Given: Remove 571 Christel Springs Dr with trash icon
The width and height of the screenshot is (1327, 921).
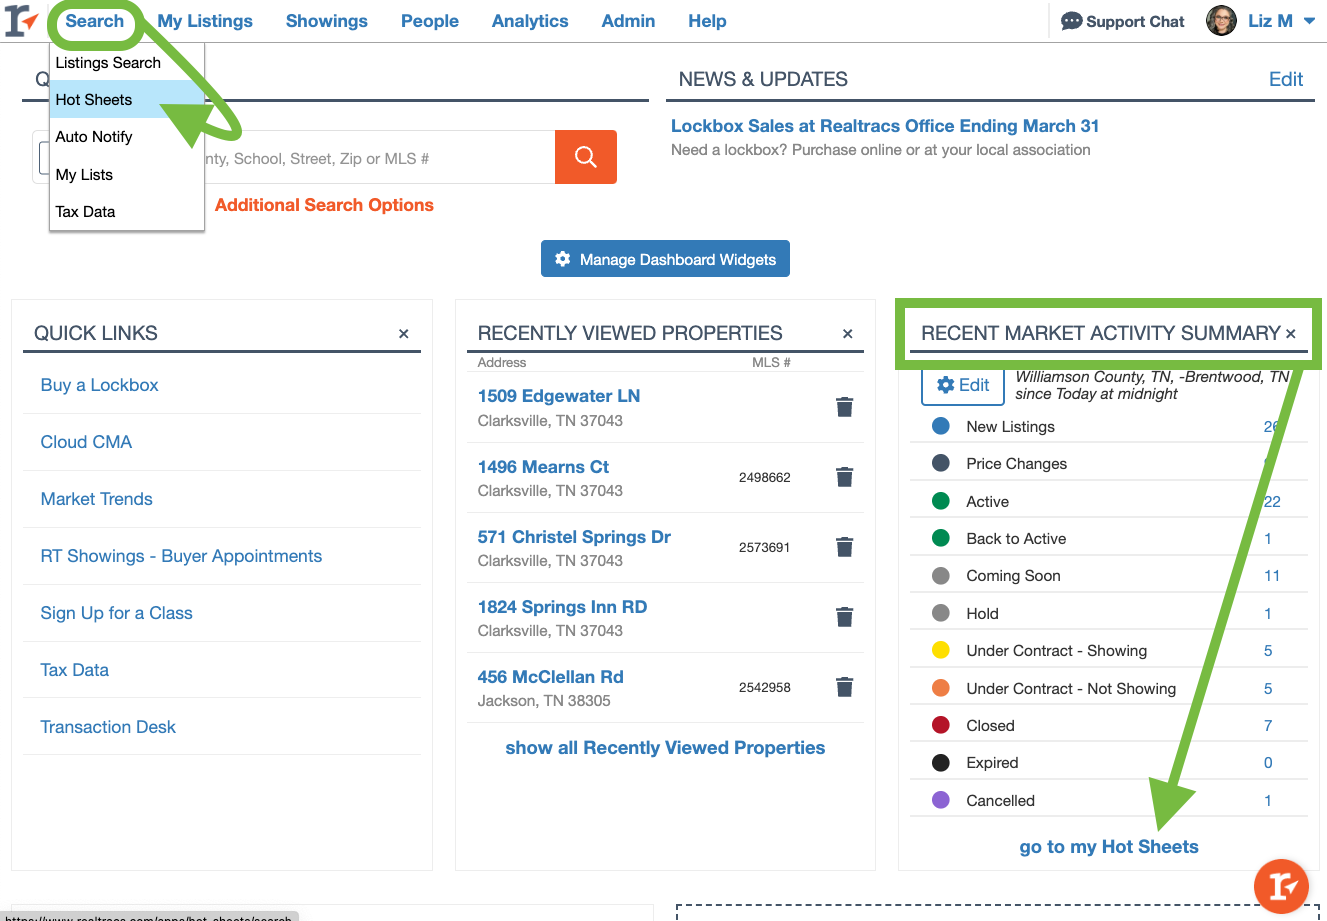Looking at the screenshot, I should coord(844,547).
